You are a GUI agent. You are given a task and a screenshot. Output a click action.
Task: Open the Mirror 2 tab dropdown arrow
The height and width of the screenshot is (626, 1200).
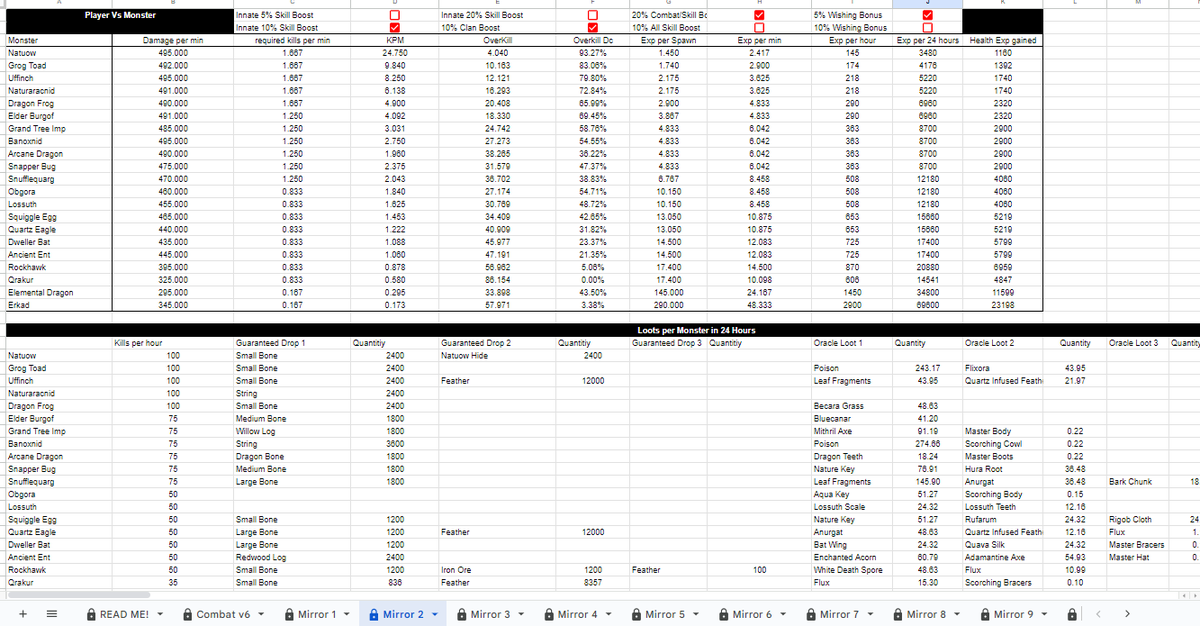[436, 614]
